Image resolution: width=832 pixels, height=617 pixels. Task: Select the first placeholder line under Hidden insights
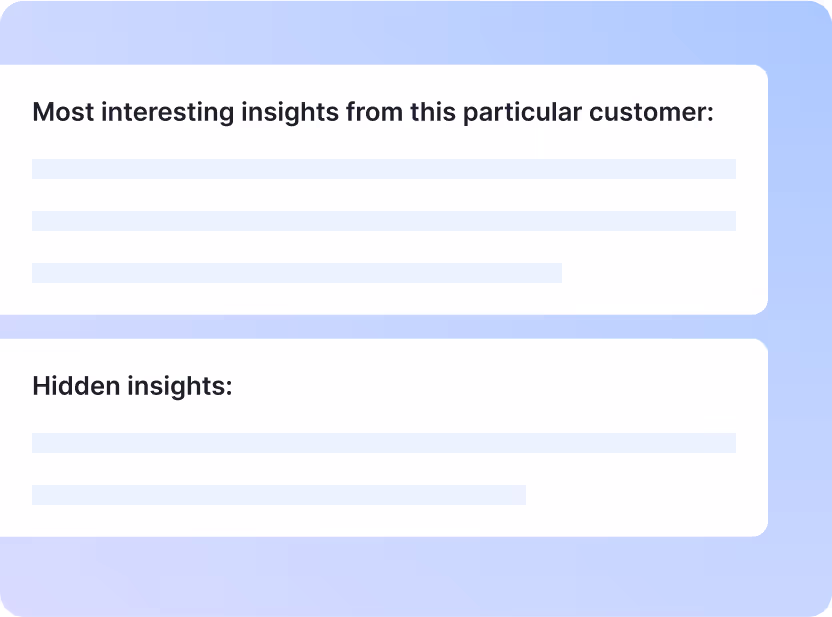384,443
